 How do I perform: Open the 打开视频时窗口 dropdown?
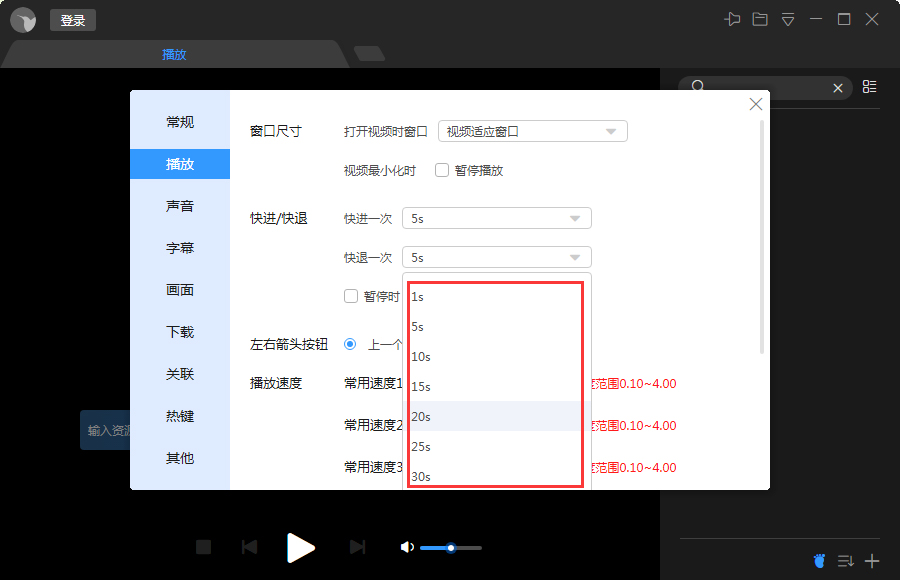click(x=532, y=131)
